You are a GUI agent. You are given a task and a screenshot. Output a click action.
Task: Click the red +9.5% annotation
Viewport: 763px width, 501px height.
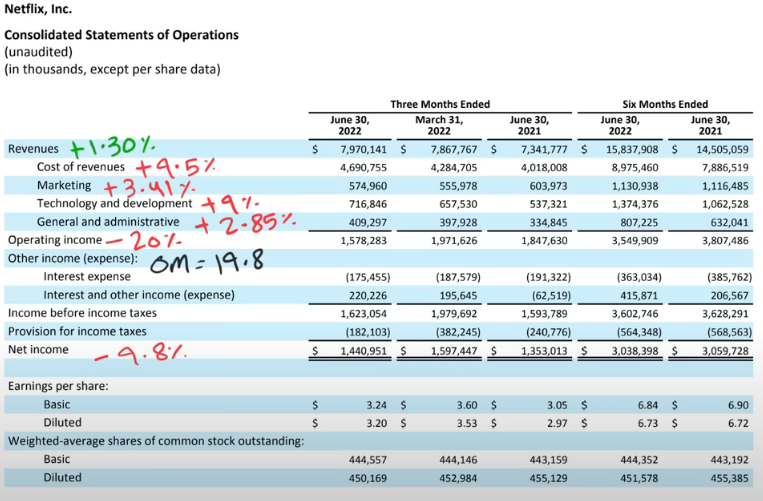(x=175, y=168)
